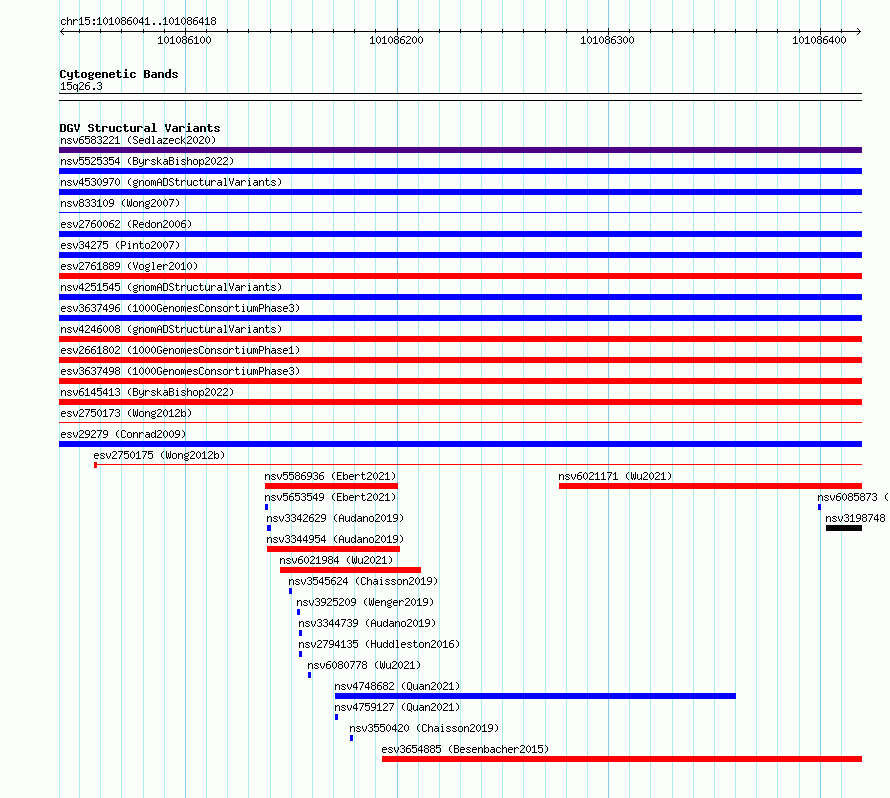Open esv2750173 (Wong2012b) variant
Screen dimensions: 890x798
click(126, 413)
